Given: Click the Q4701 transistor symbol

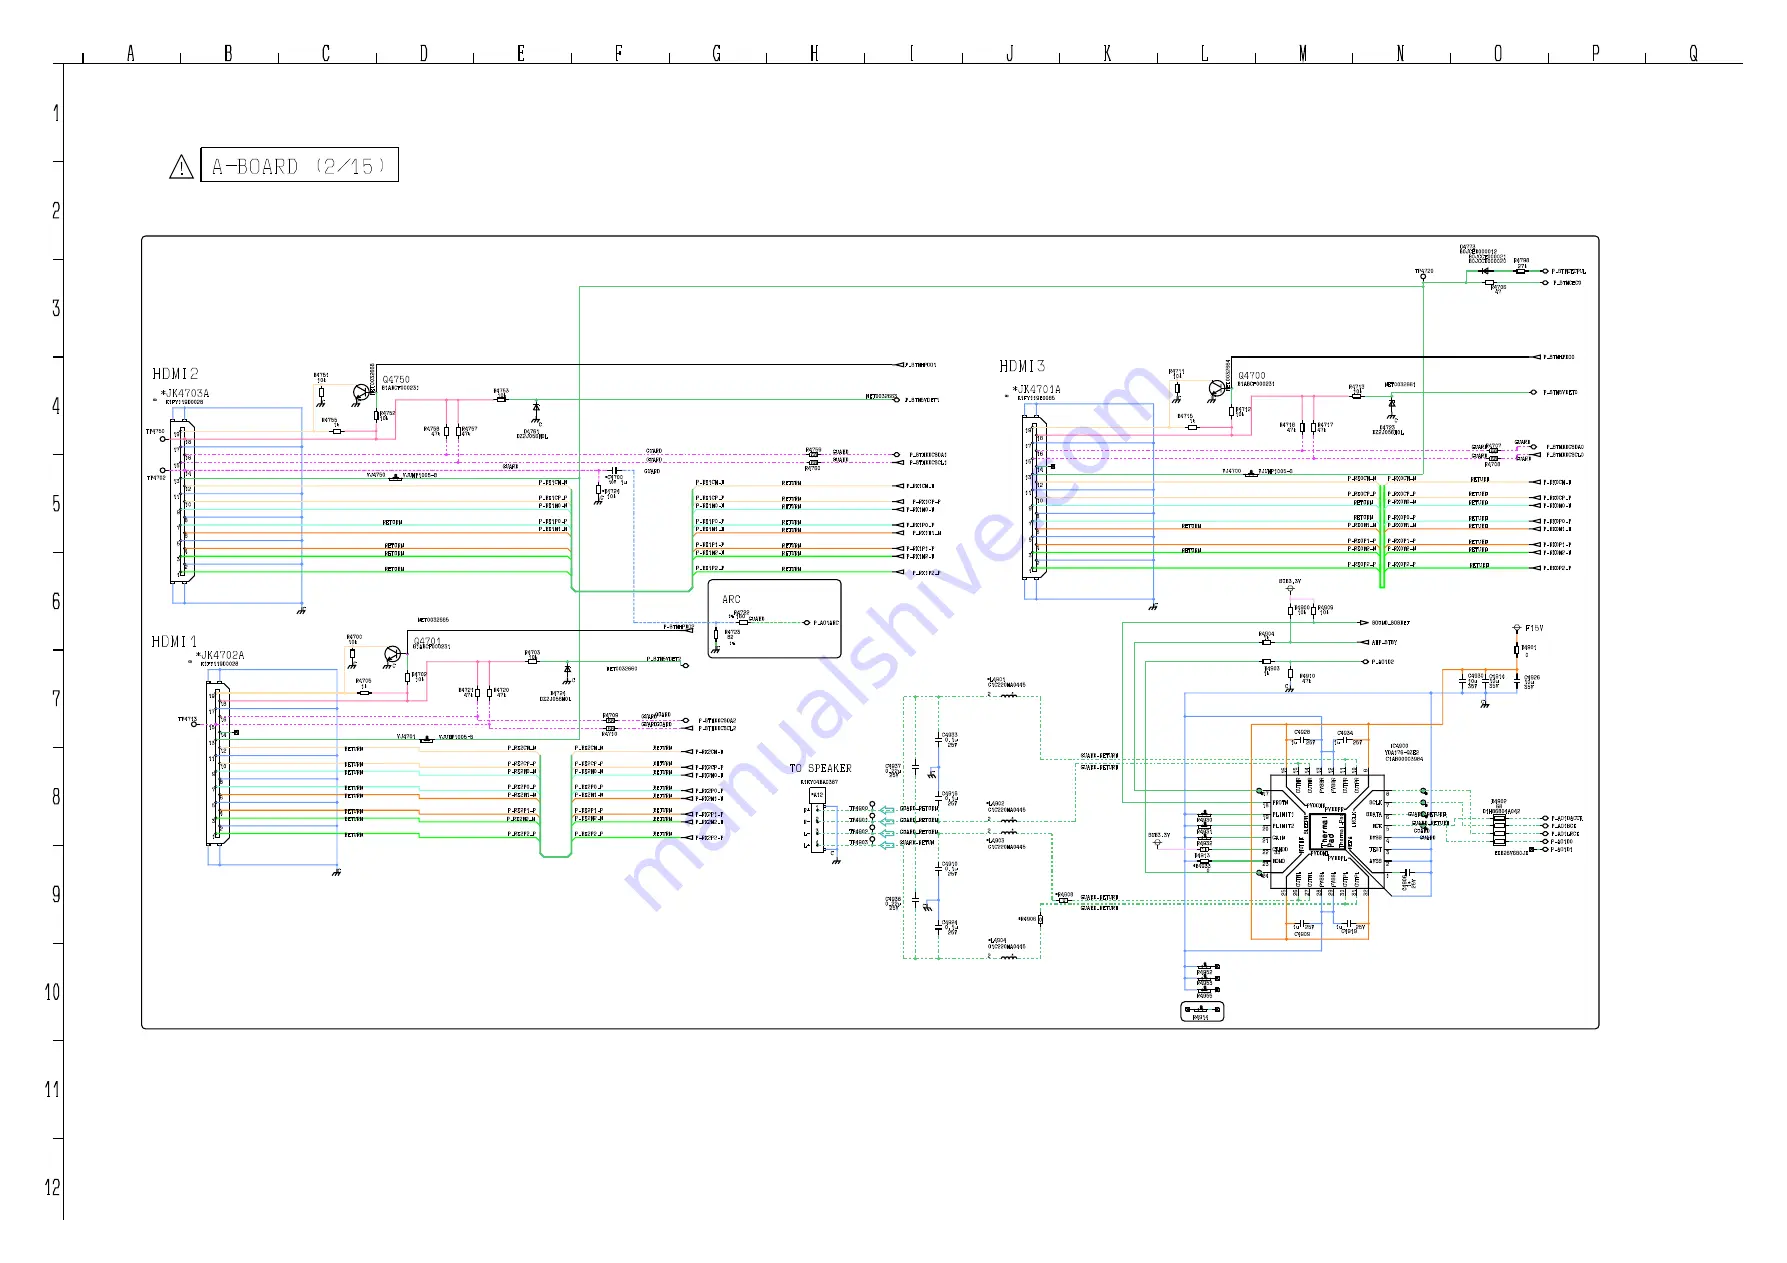Looking at the screenshot, I should (391, 655).
